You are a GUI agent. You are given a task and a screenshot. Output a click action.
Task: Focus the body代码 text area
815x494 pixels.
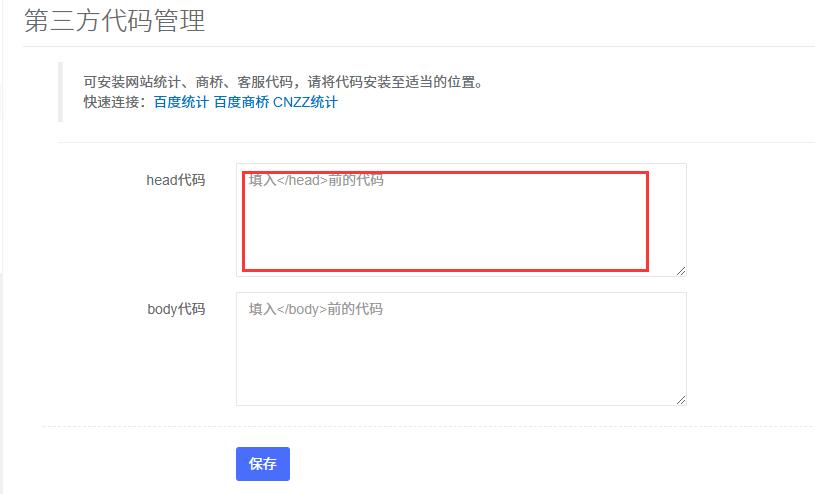[x=461, y=349]
